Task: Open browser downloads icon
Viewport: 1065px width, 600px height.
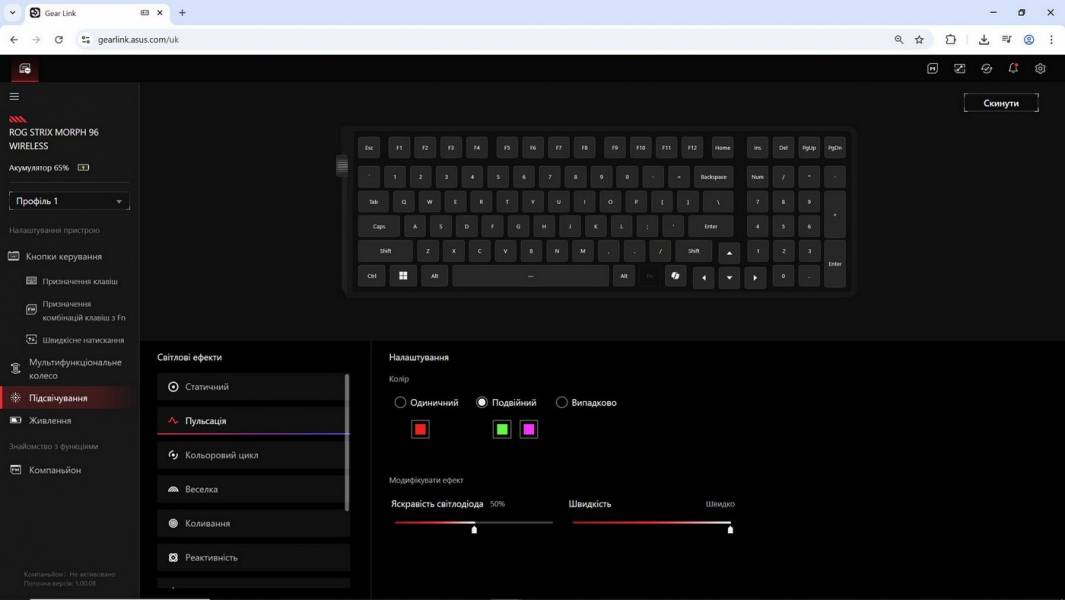Action: pos(983,39)
